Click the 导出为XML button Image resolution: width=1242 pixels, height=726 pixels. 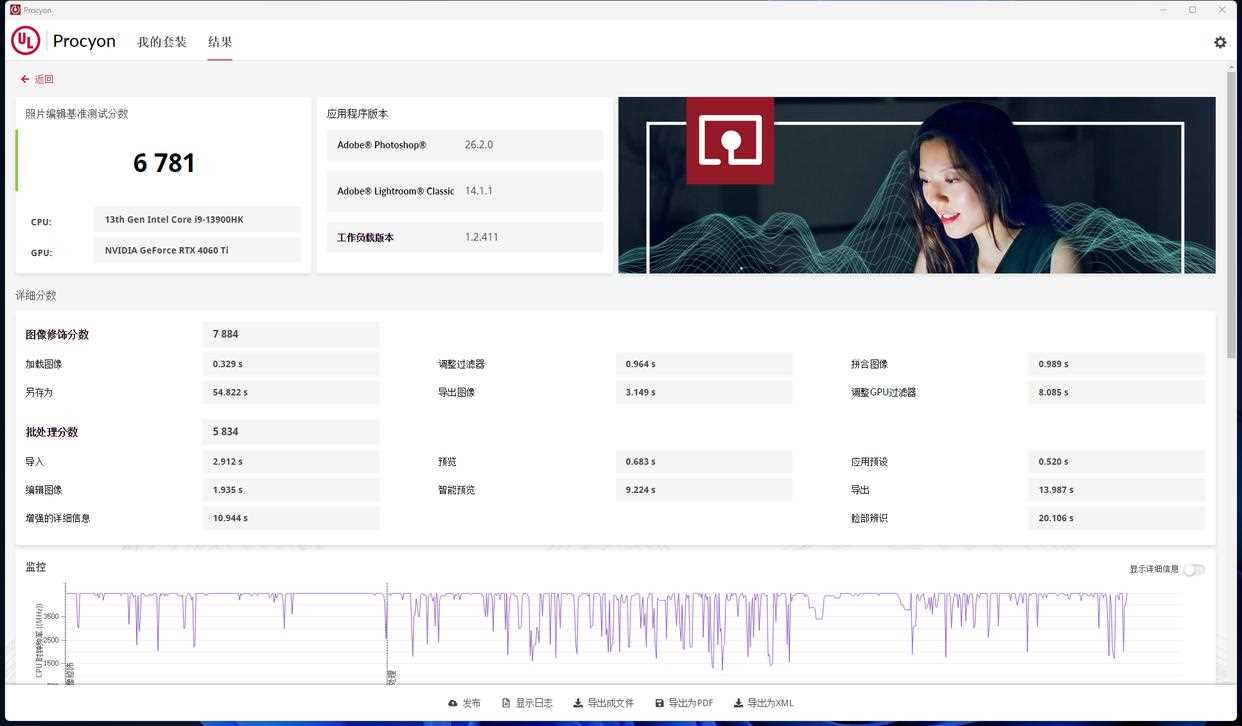tap(764, 703)
